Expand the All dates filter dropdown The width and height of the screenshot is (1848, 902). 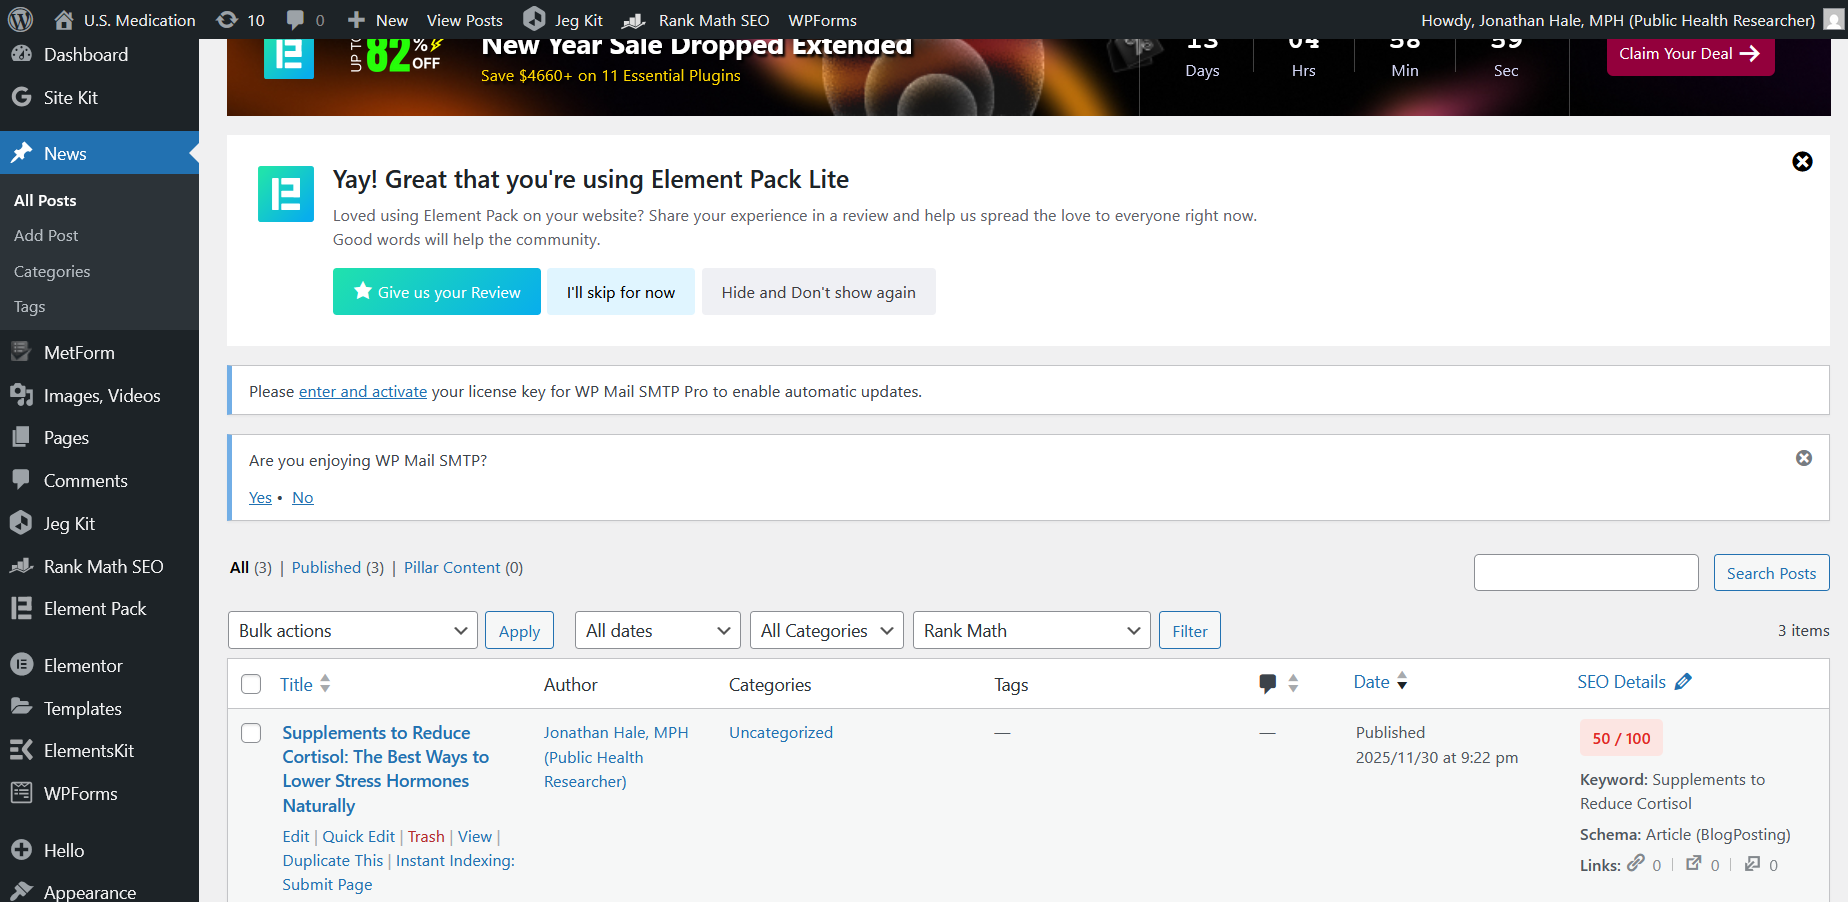[657, 631]
